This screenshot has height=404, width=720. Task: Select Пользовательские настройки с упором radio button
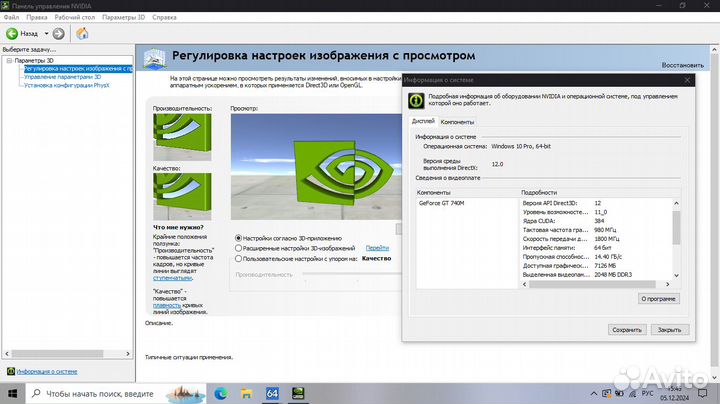tap(238, 258)
